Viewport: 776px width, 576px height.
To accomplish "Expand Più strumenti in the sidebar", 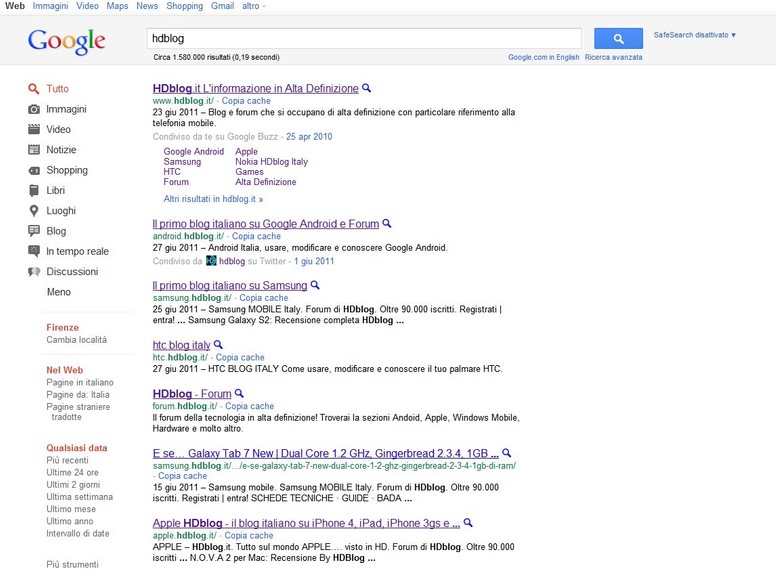I will (73, 564).
